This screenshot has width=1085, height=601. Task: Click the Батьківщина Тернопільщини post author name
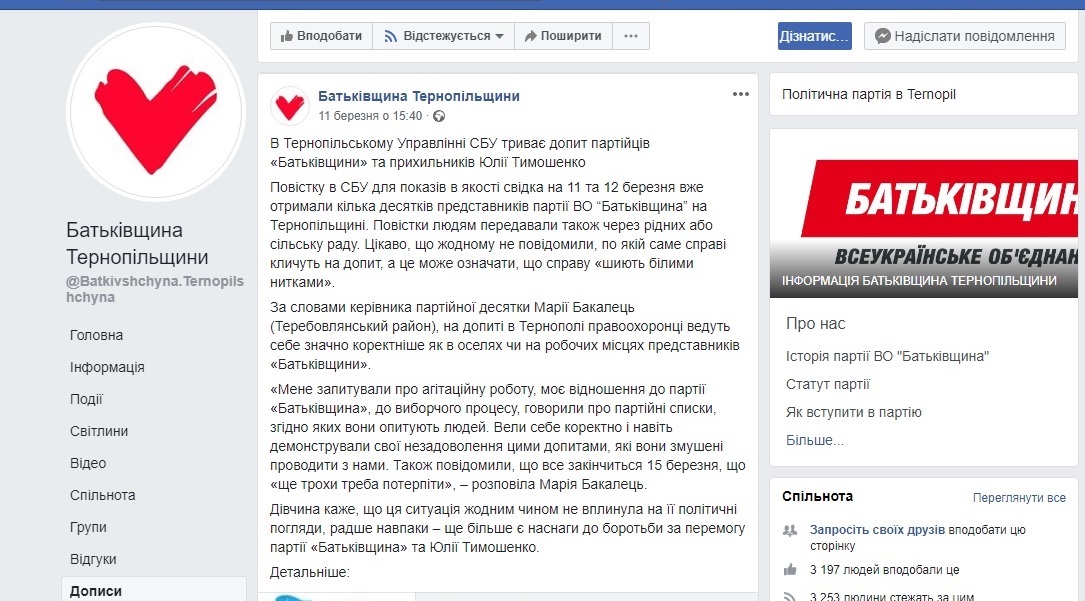[x=419, y=96]
